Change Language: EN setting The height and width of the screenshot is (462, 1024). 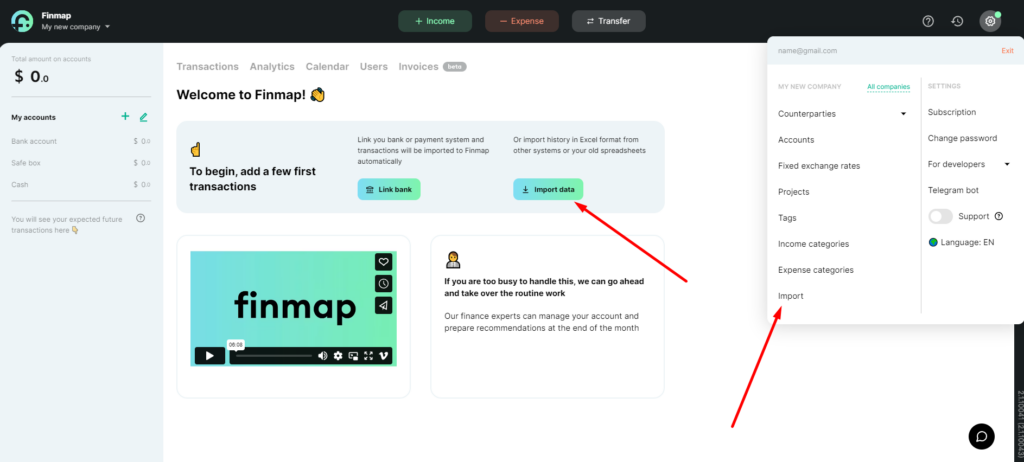point(961,242)
